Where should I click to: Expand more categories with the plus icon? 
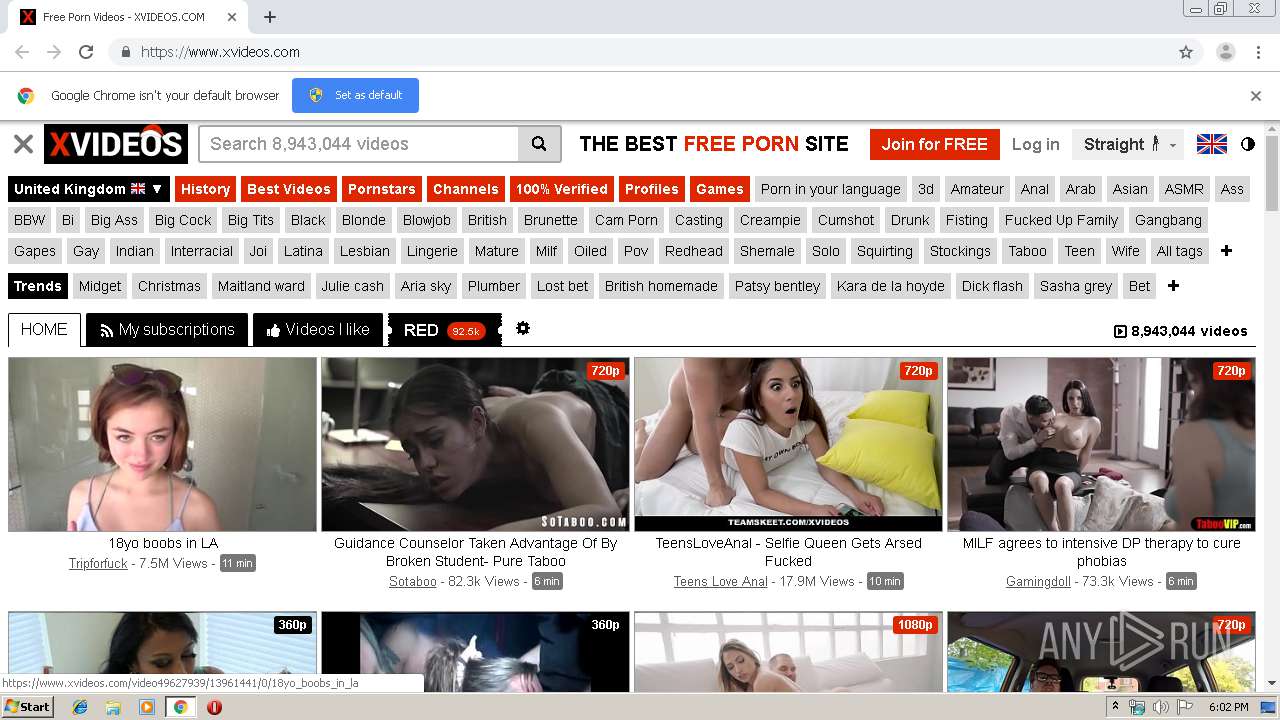tap(1226, 251)
